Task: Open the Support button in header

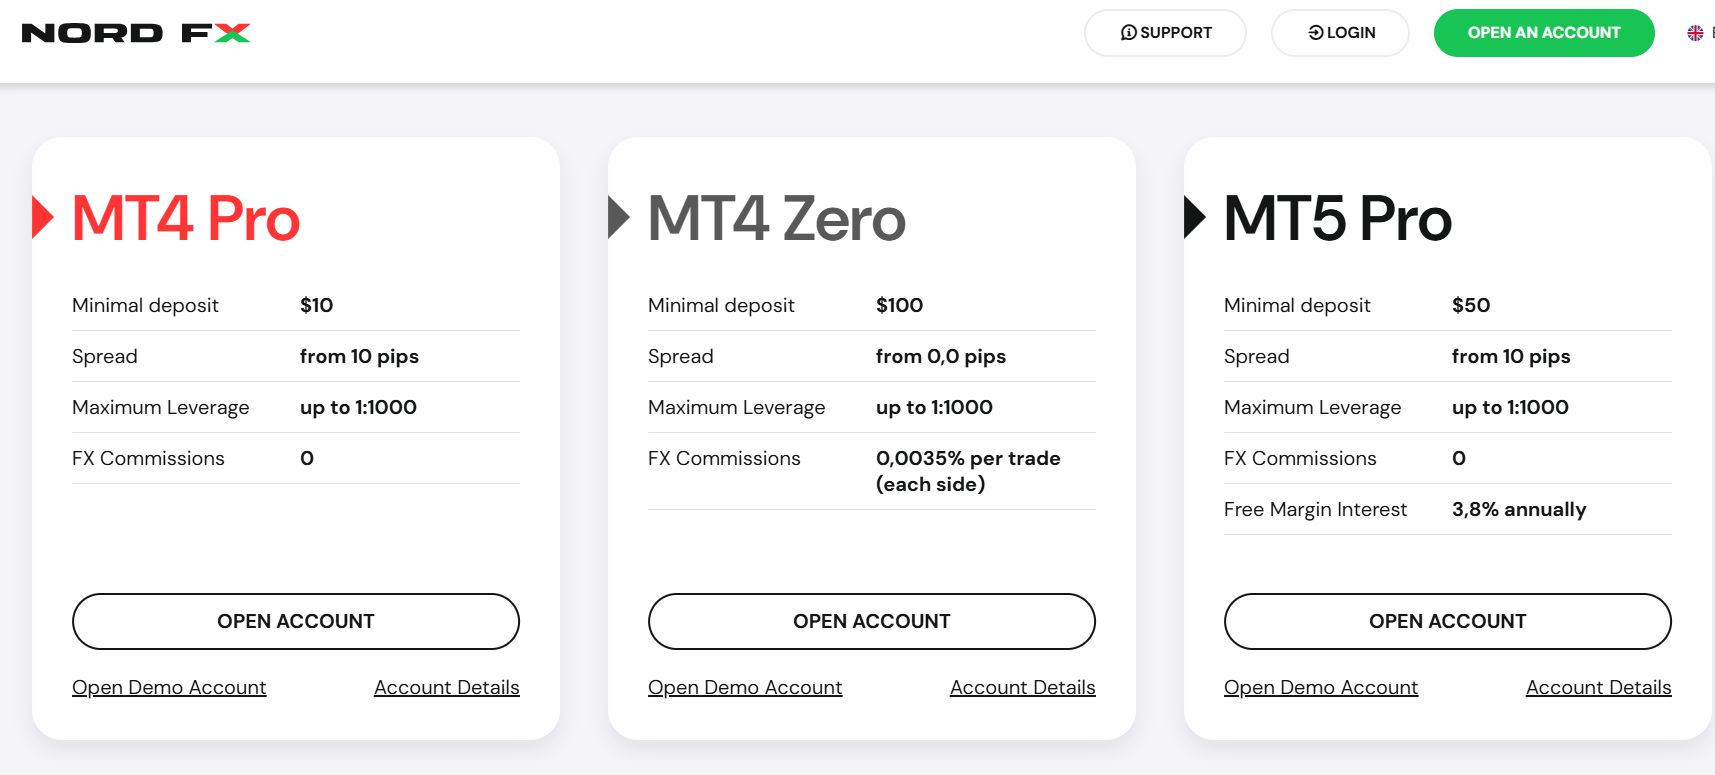Action: tap(1165, 33)
